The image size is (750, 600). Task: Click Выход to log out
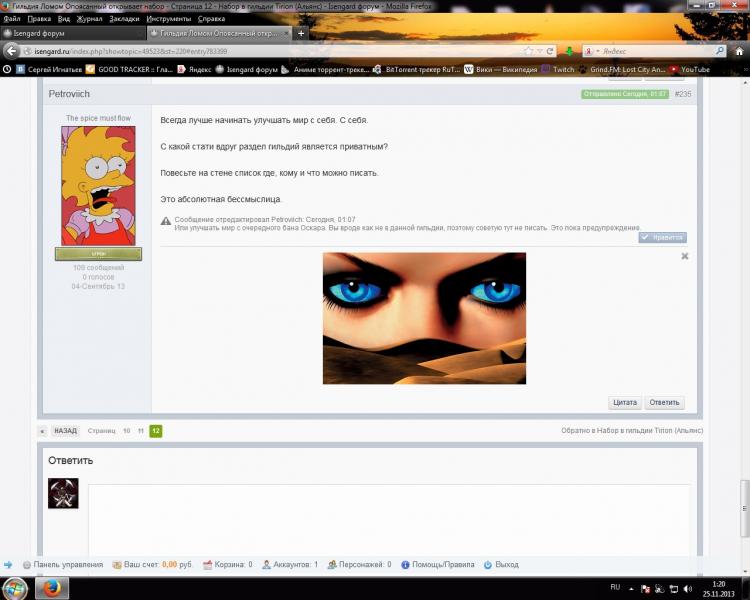coord(501,565)
